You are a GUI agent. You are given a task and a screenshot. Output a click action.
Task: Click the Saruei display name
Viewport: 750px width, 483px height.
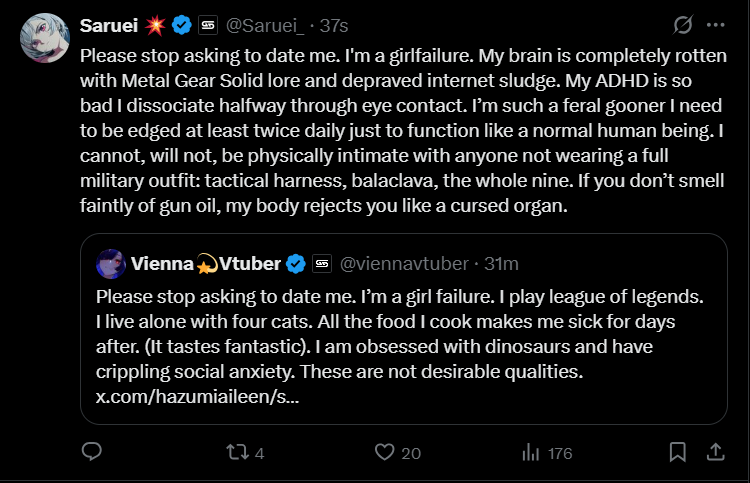108,25
